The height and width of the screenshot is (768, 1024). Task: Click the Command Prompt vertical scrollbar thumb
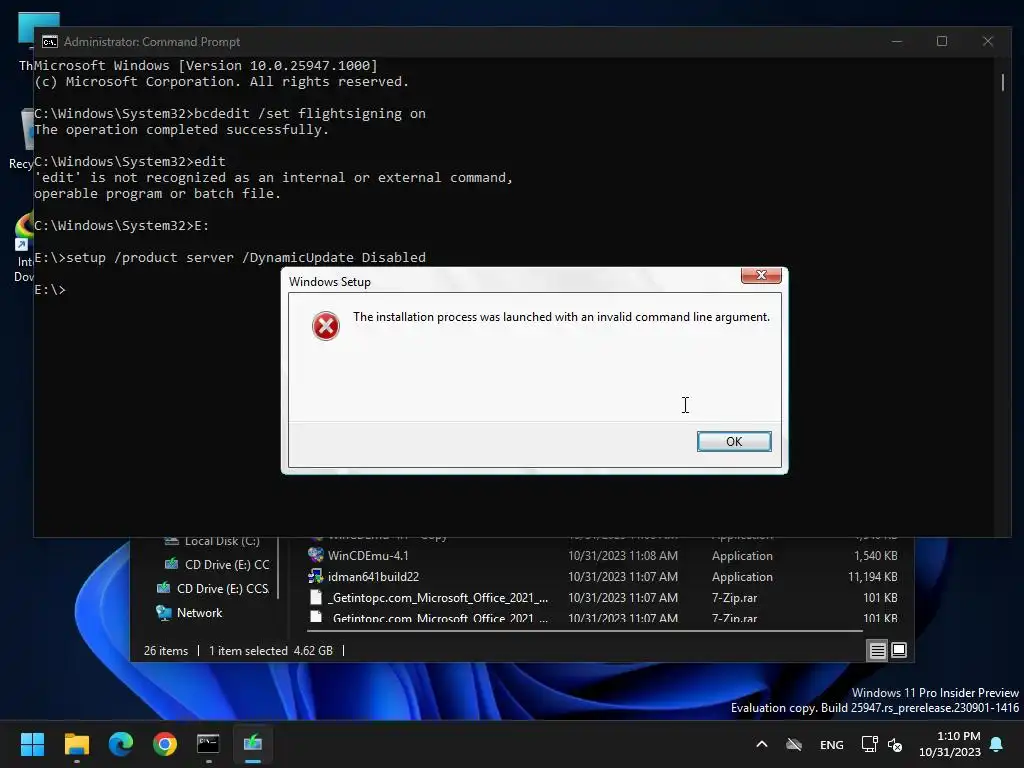click(x=1002, y=82)
